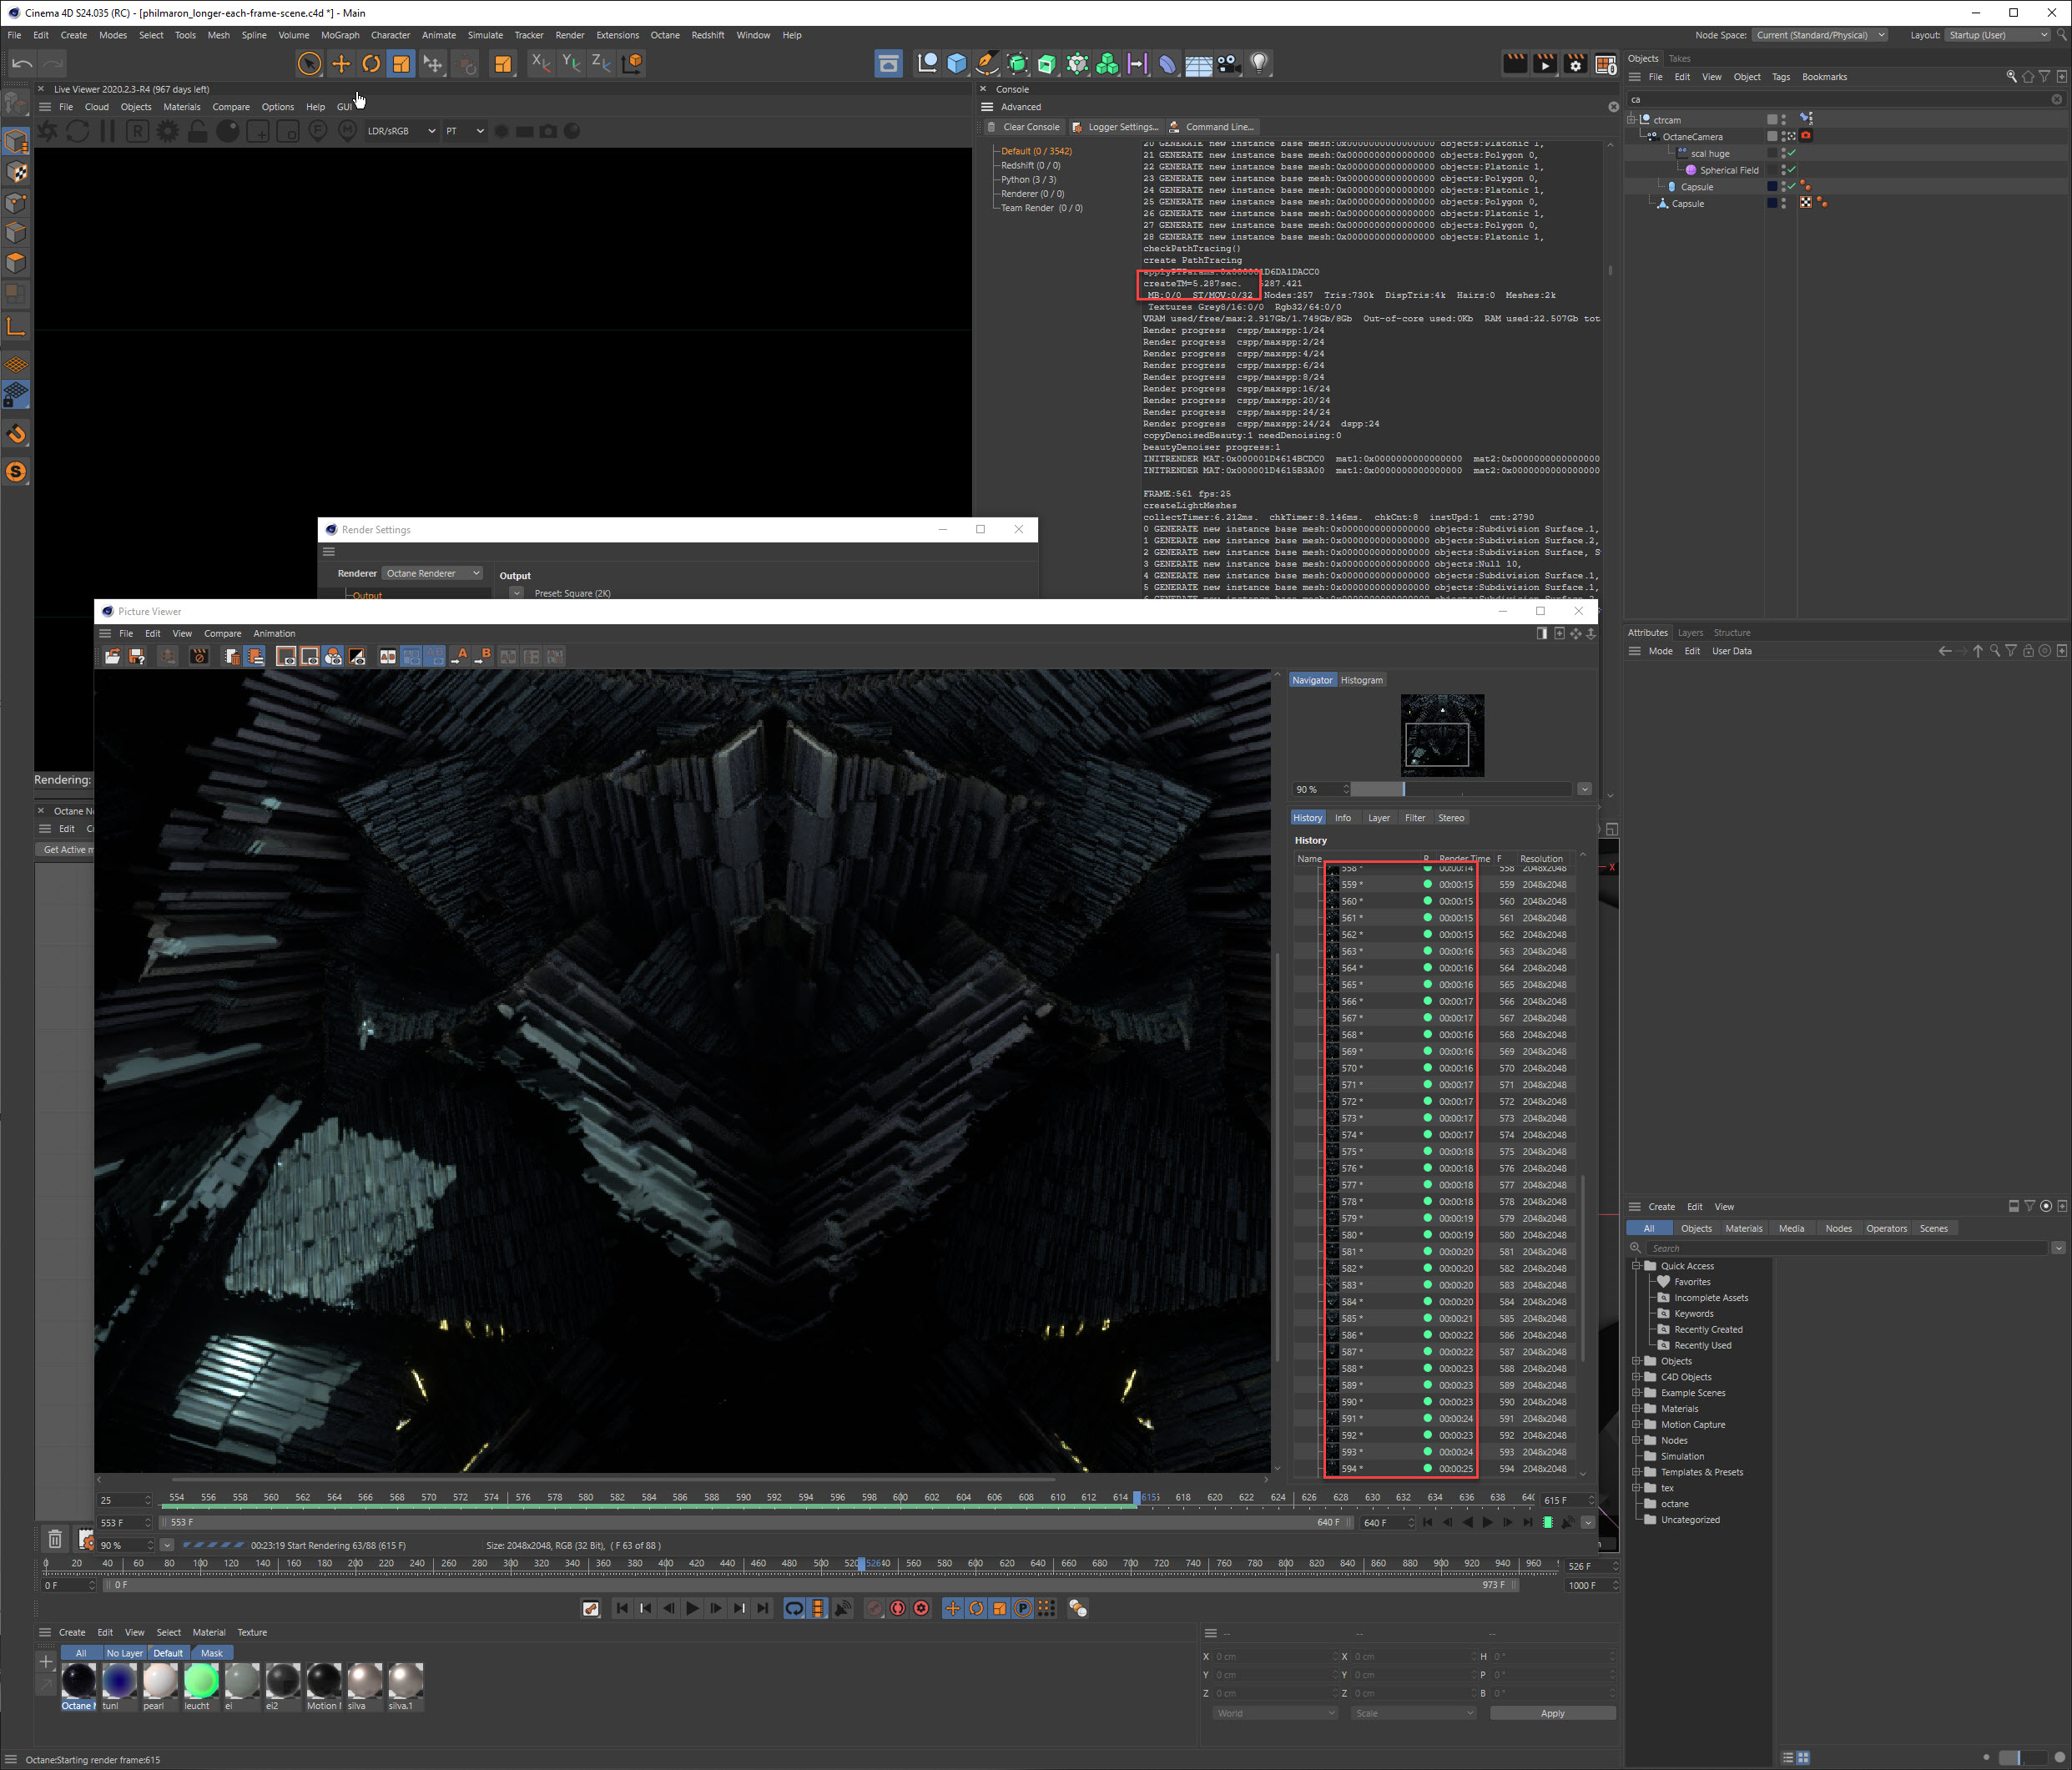Open Edit Render Settings gear clapperboard icon
2072x1770 pixels.
1576,64
